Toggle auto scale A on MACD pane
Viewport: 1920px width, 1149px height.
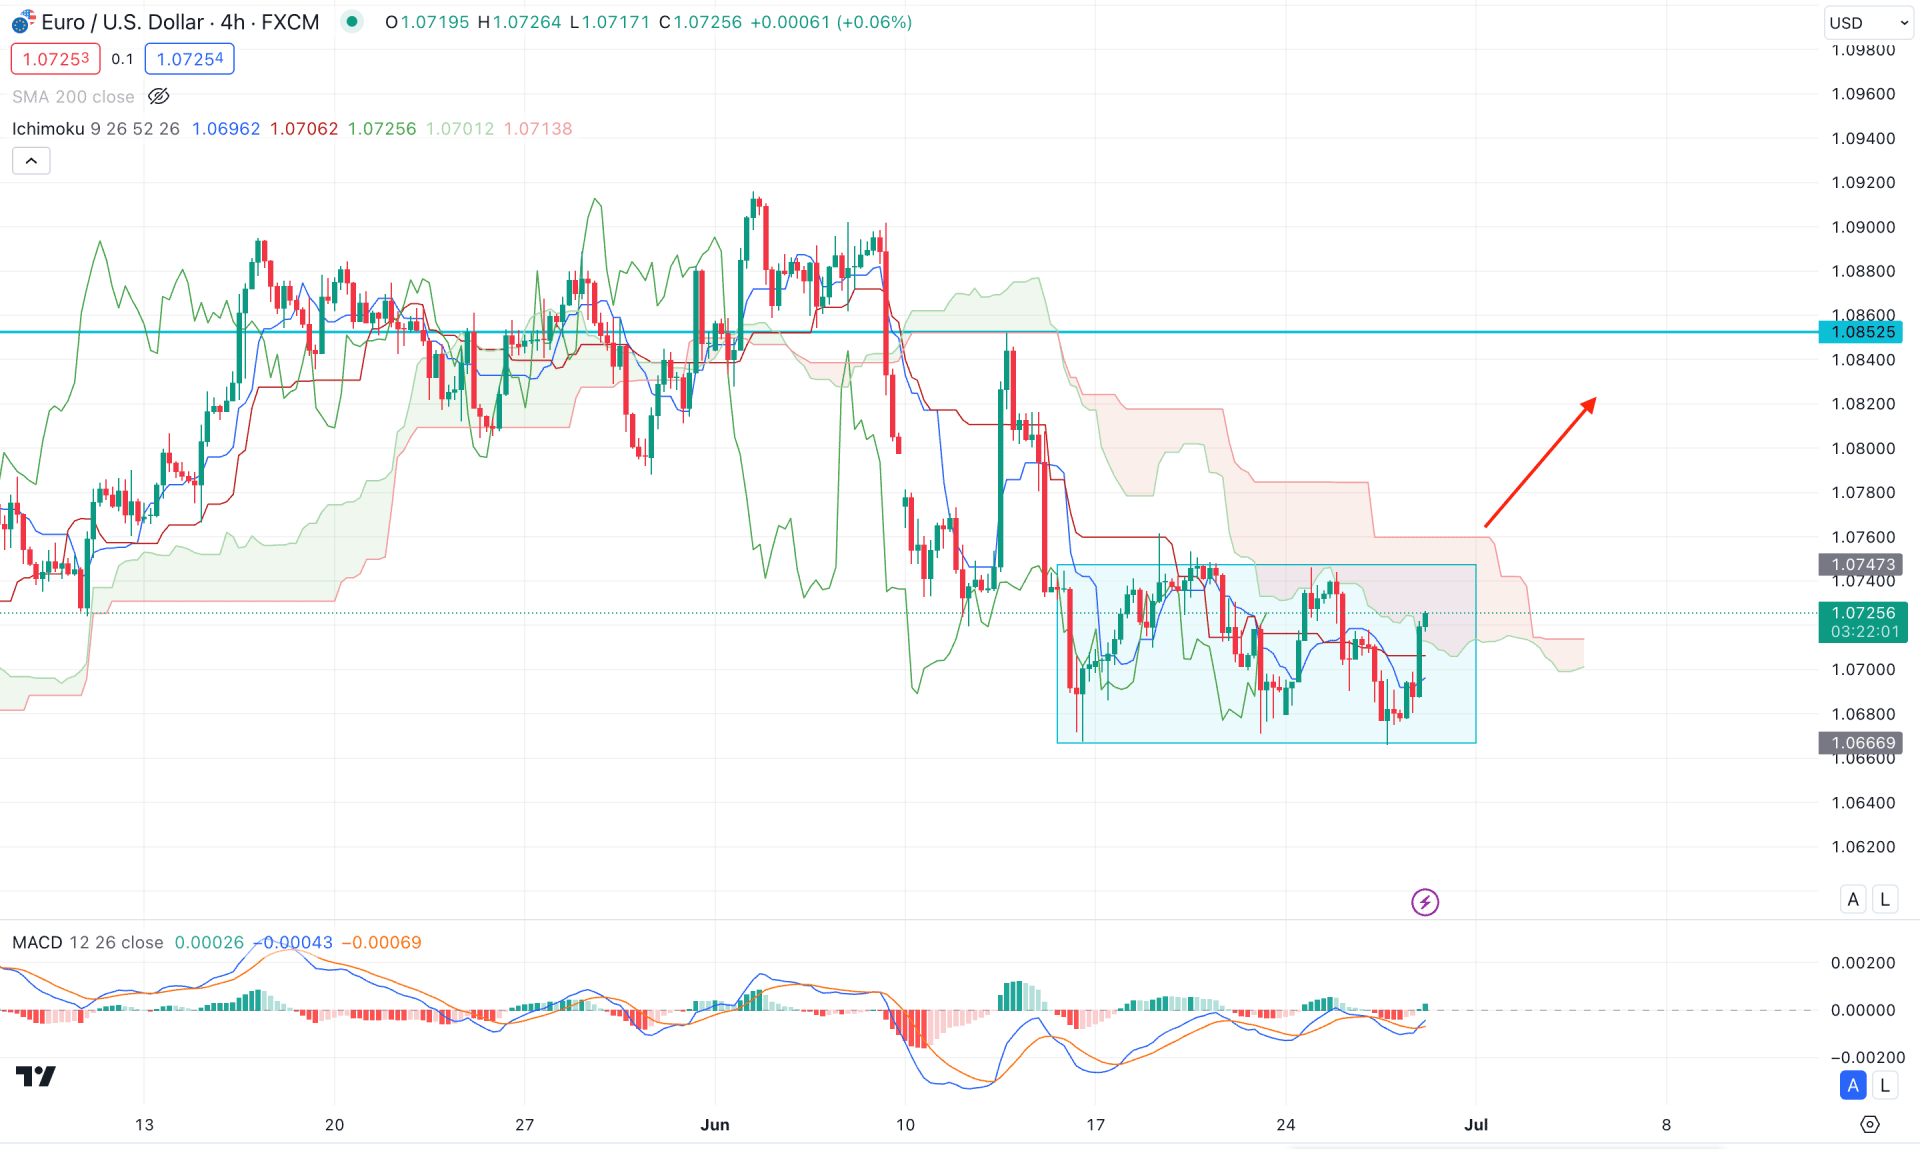1853,1085
